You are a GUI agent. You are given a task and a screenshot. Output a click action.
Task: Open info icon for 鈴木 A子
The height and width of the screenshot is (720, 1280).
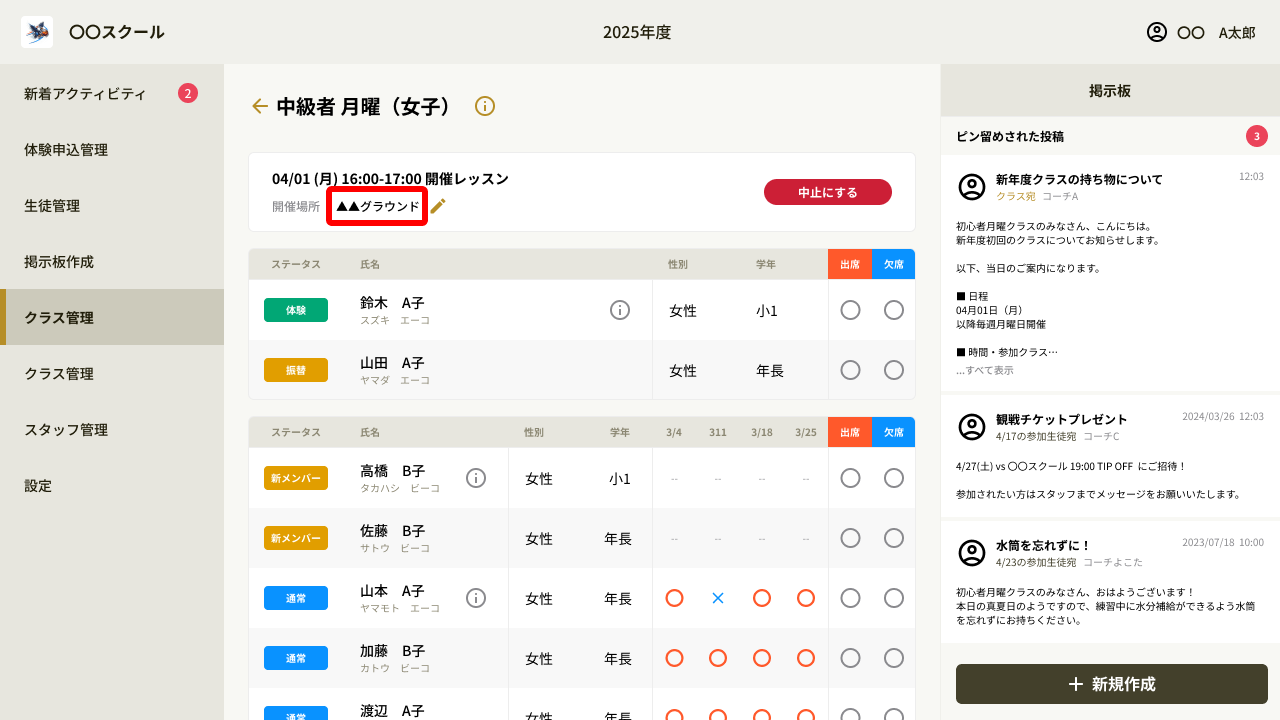point(620,310)
